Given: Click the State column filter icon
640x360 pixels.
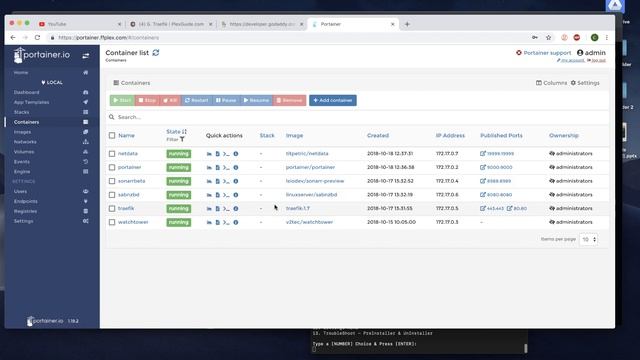Looking at the screenshot, I should click(x=182, y=140).
